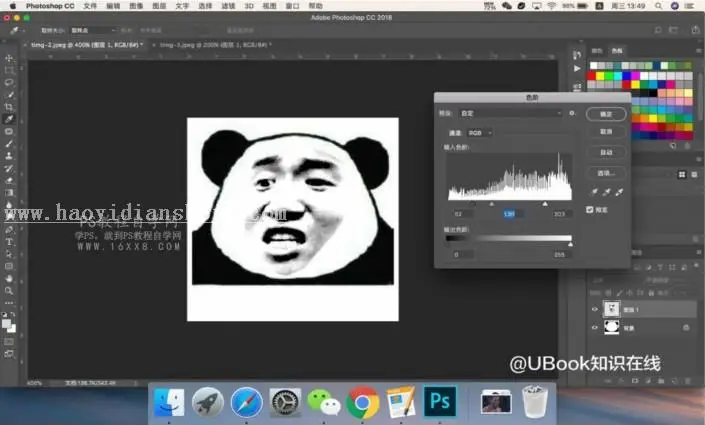Confirm Levels with the OK button
The width and height of the screenshot is (705, 425).
point(606,114)
